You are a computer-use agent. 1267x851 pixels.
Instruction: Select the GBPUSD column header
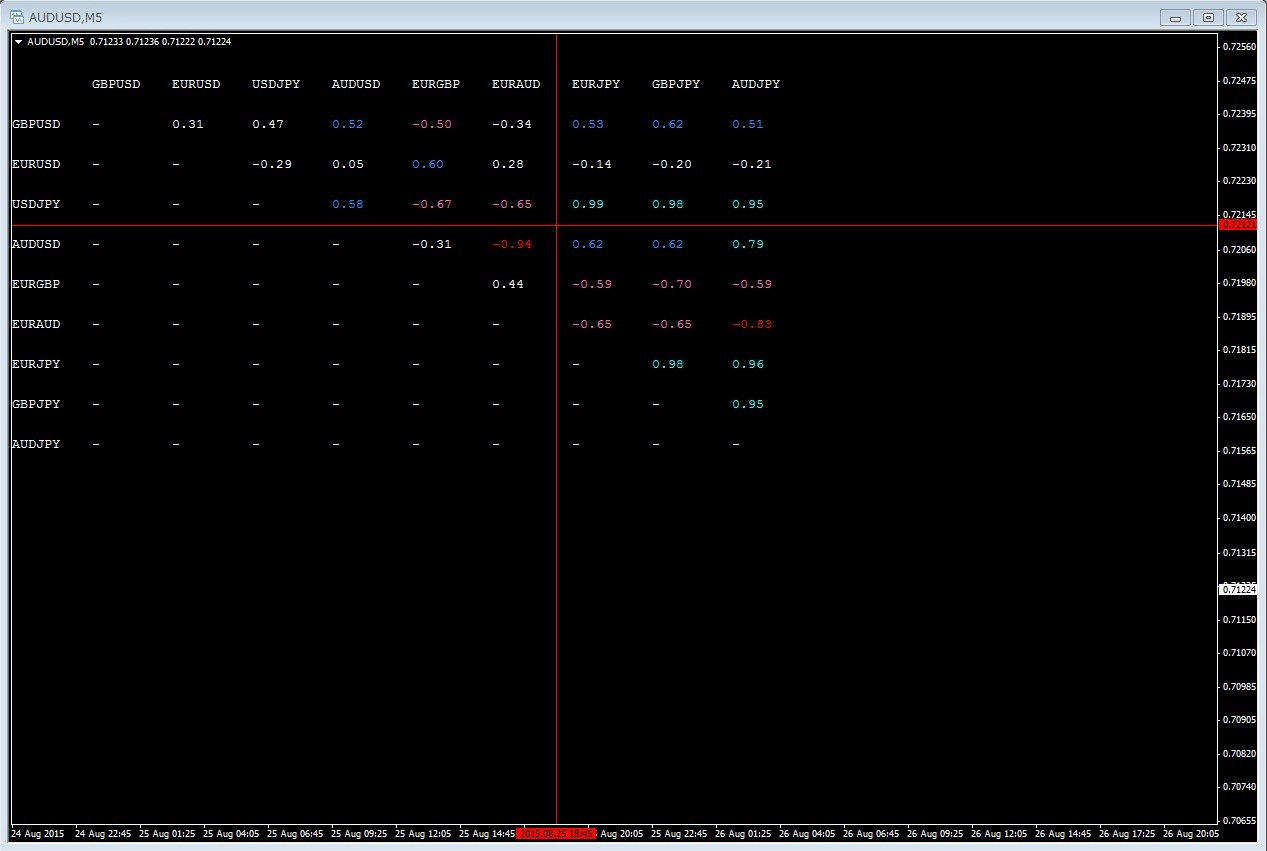pos(116,84)
